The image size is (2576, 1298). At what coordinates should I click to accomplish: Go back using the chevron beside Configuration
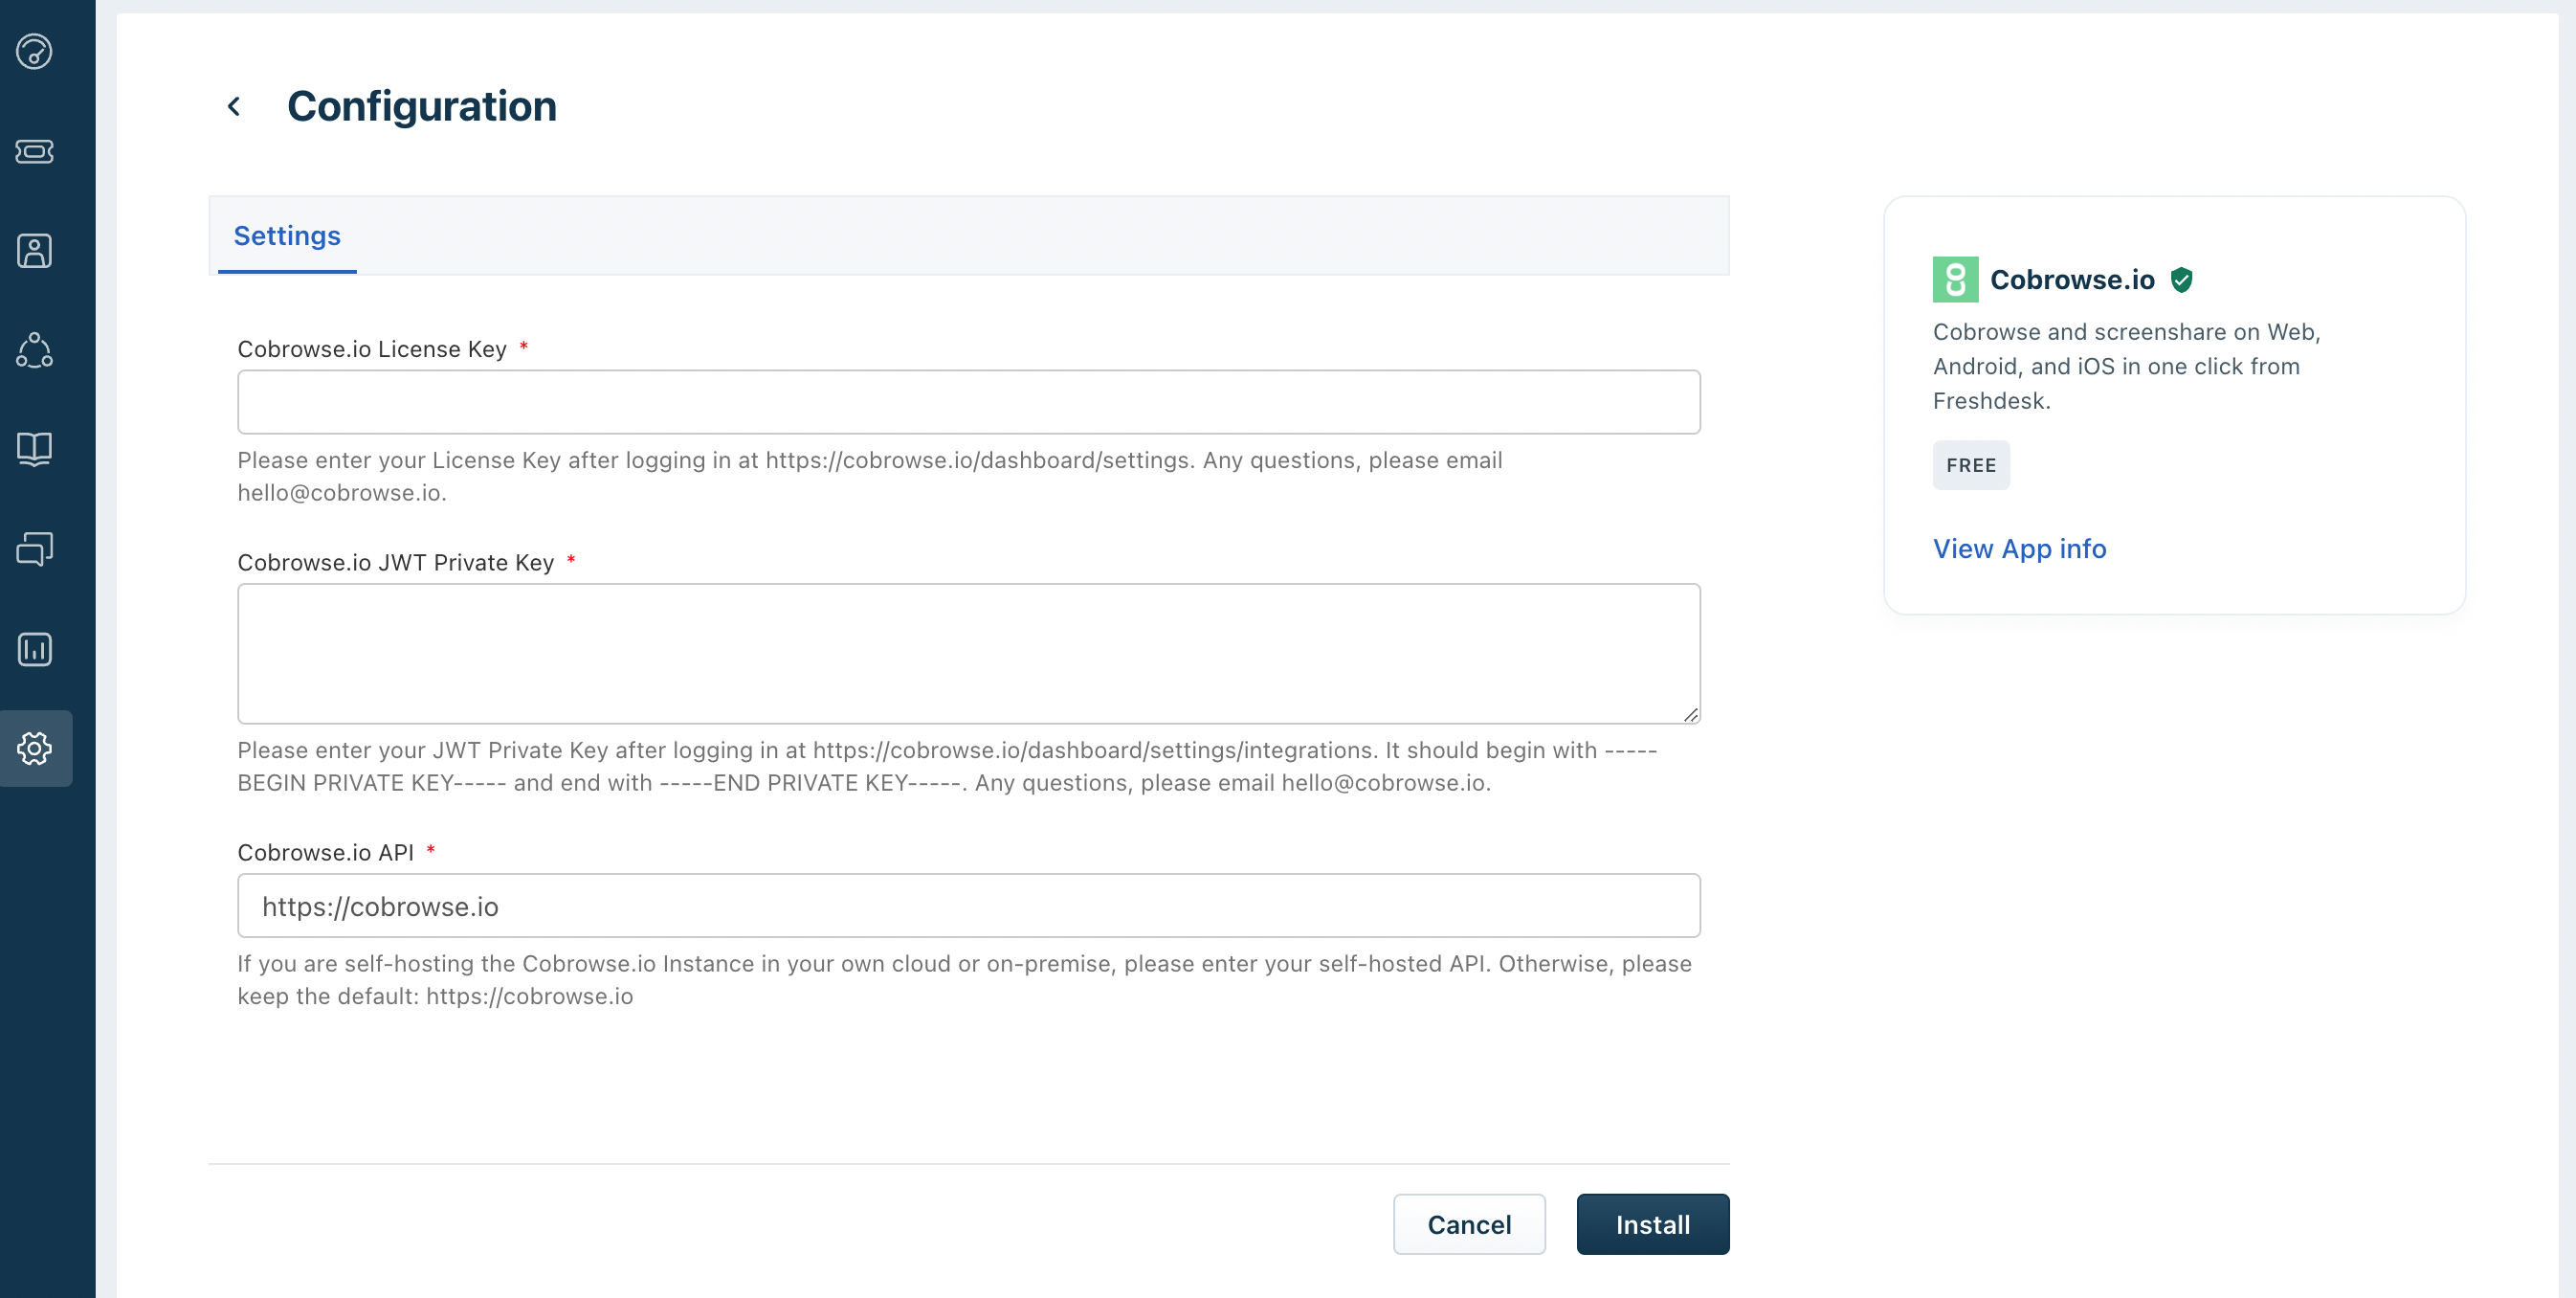click(x=234, y=106)
